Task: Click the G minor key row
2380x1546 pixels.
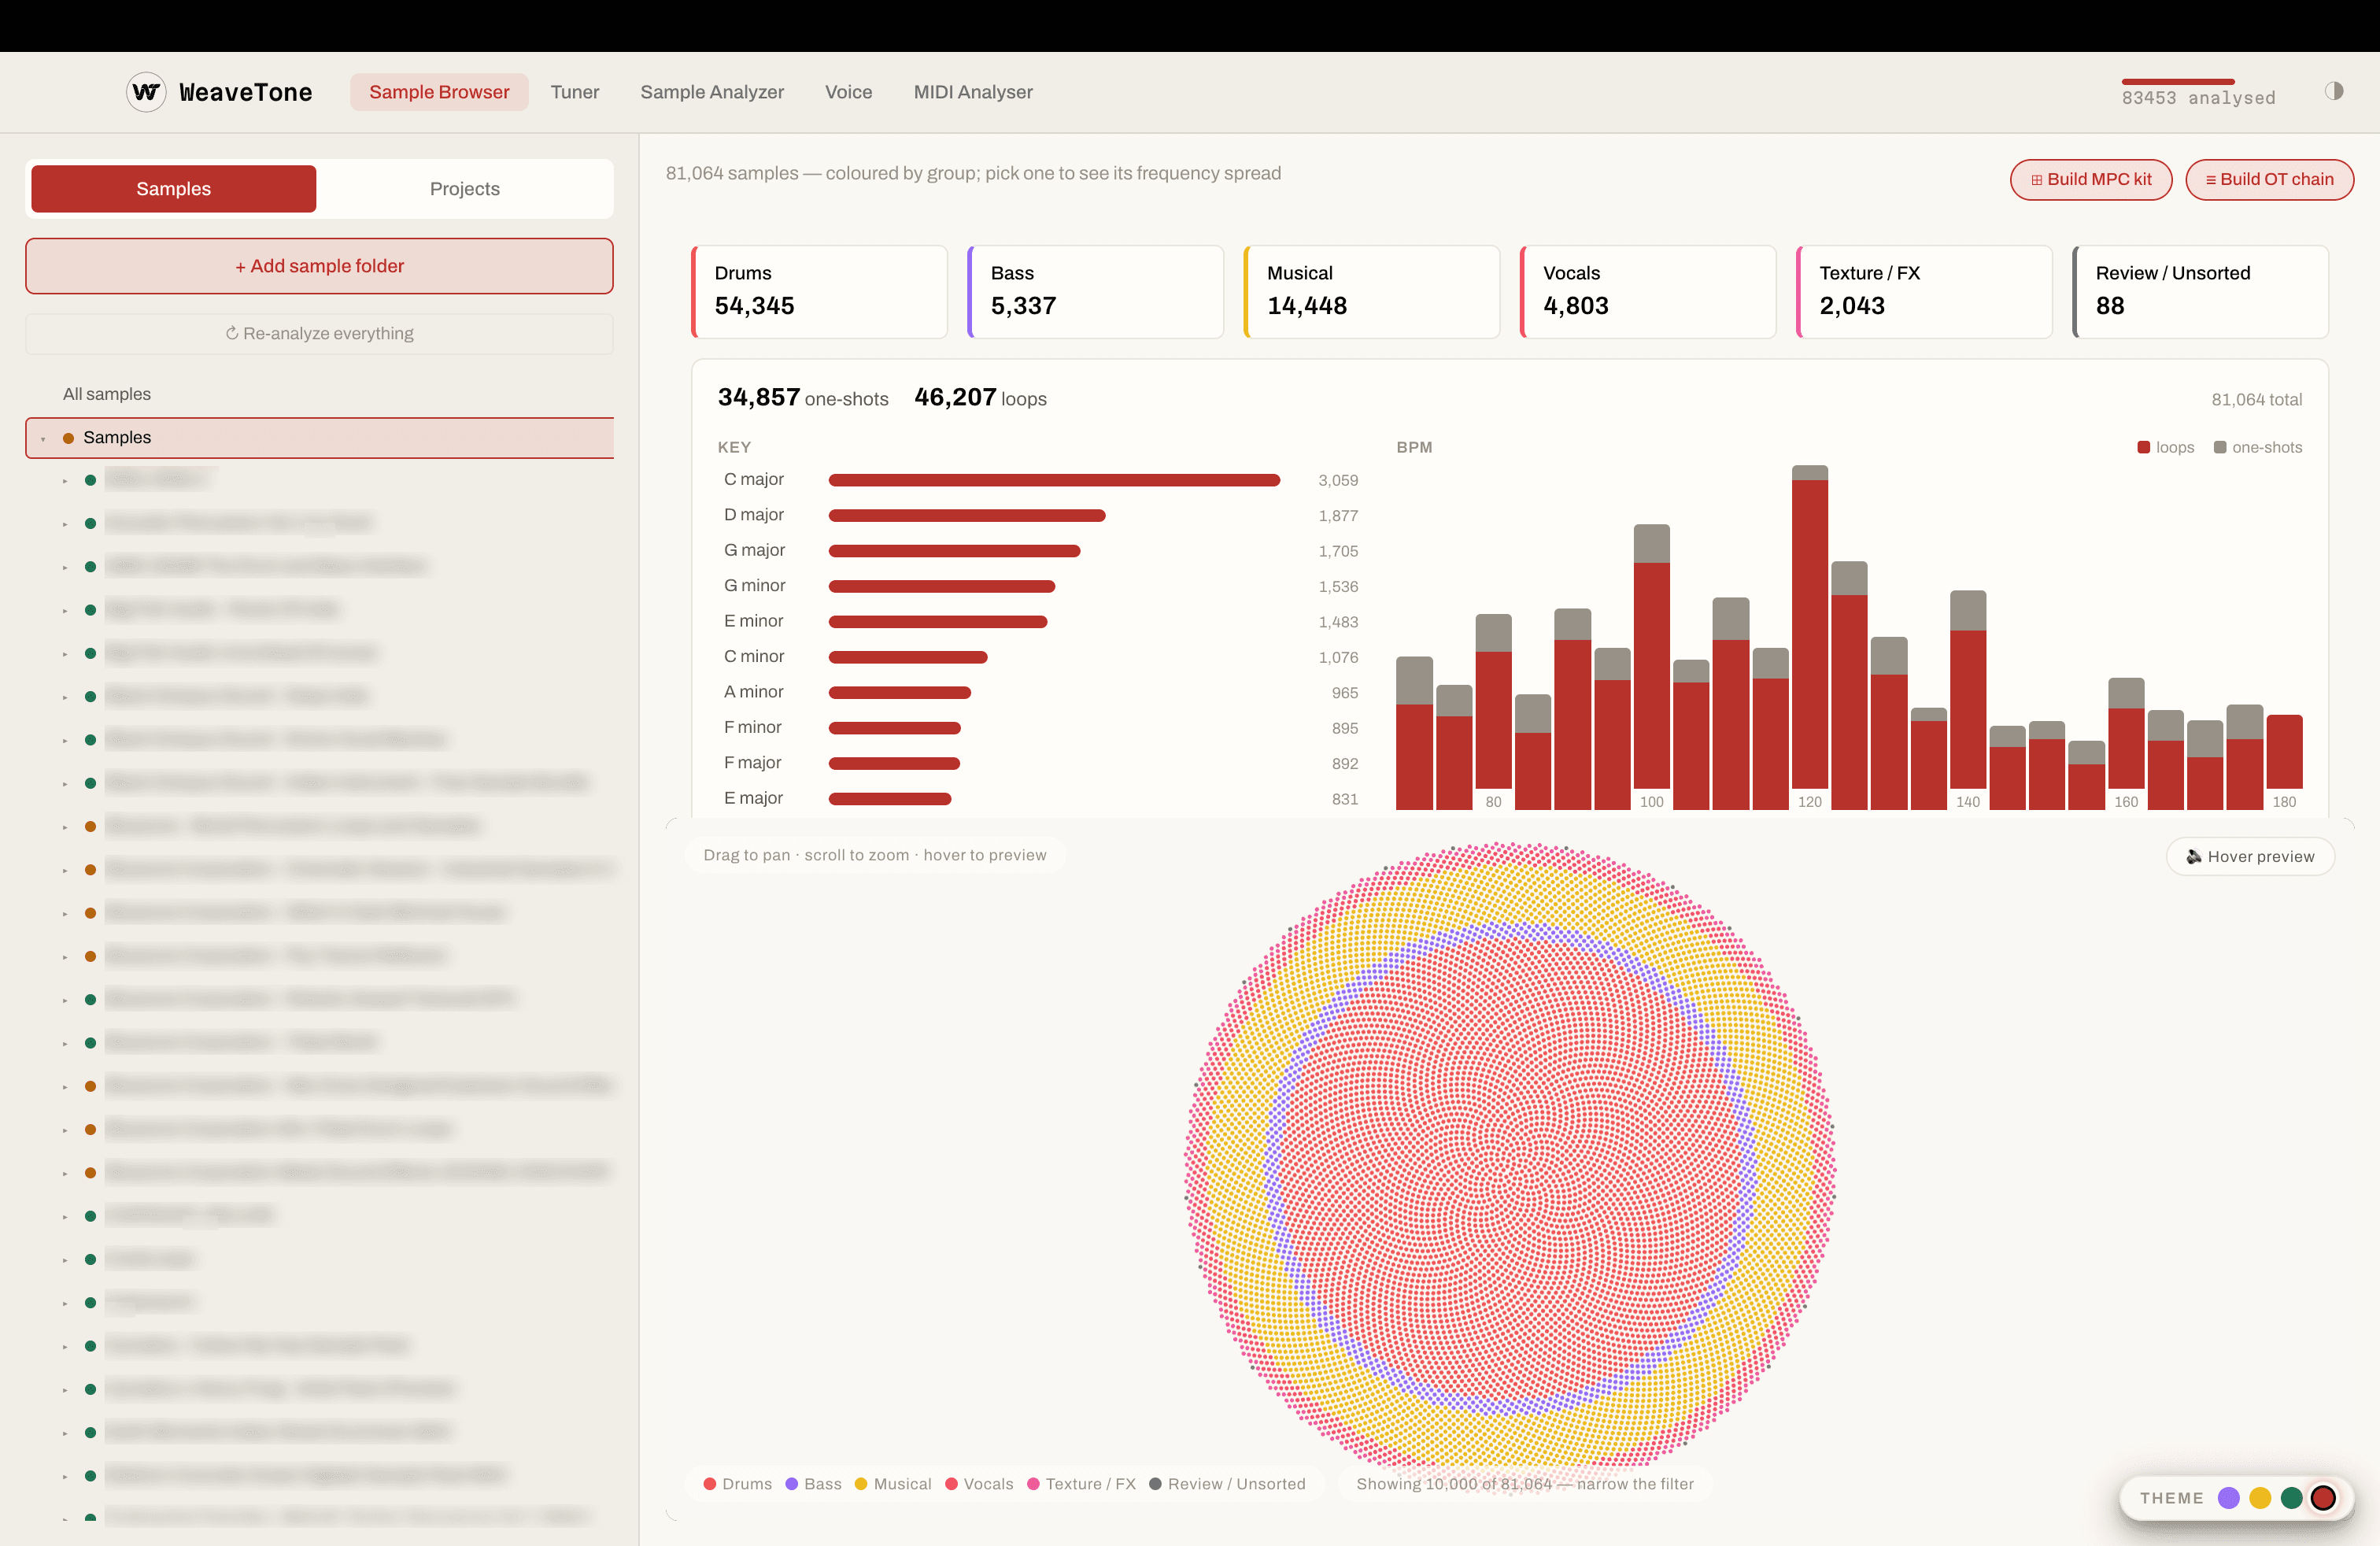Action: pyautogui.click(x=1038, y=586)
